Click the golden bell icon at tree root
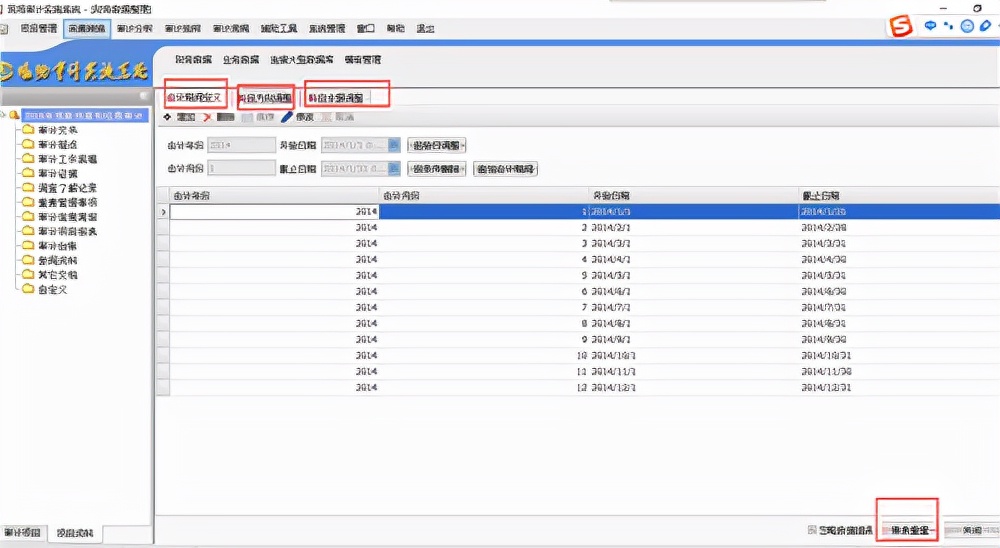The height and width of the screenshot is (548, 1000). coord(14,115)
